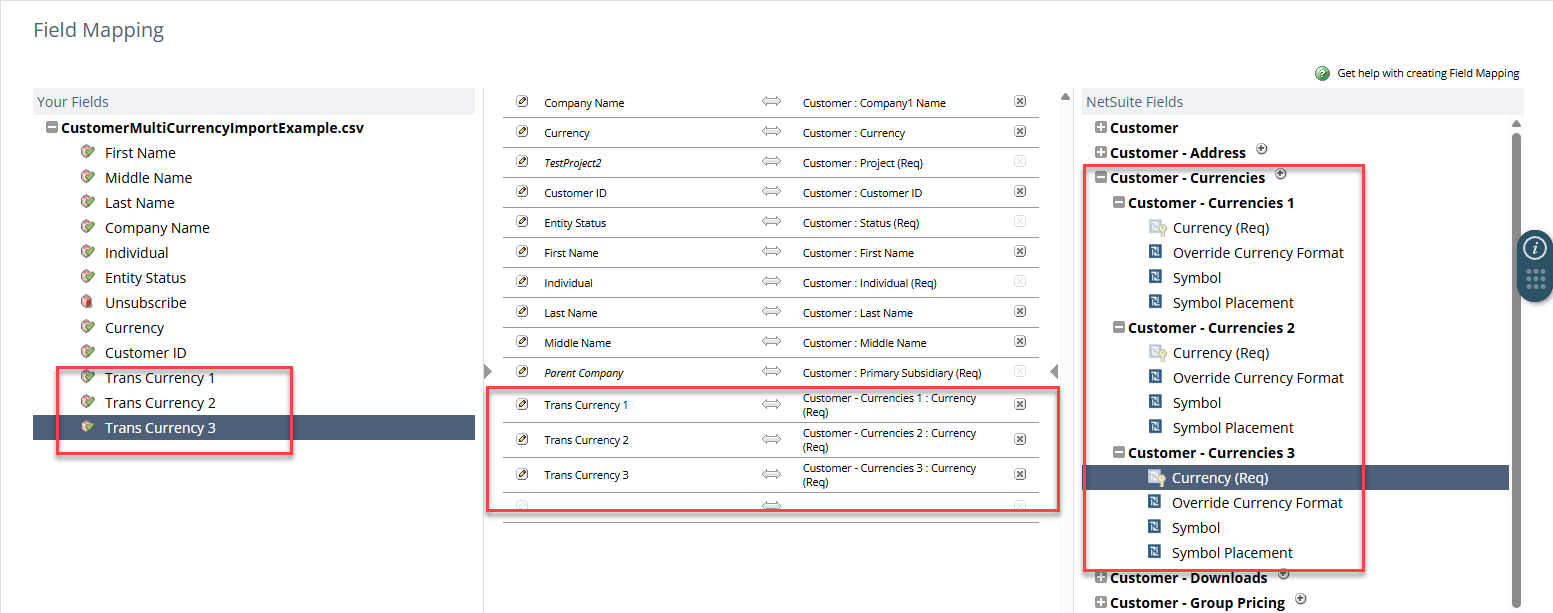Open Get help with creating Field Mapping link
1553x613 pixels.
click(x=1428, y=73)
